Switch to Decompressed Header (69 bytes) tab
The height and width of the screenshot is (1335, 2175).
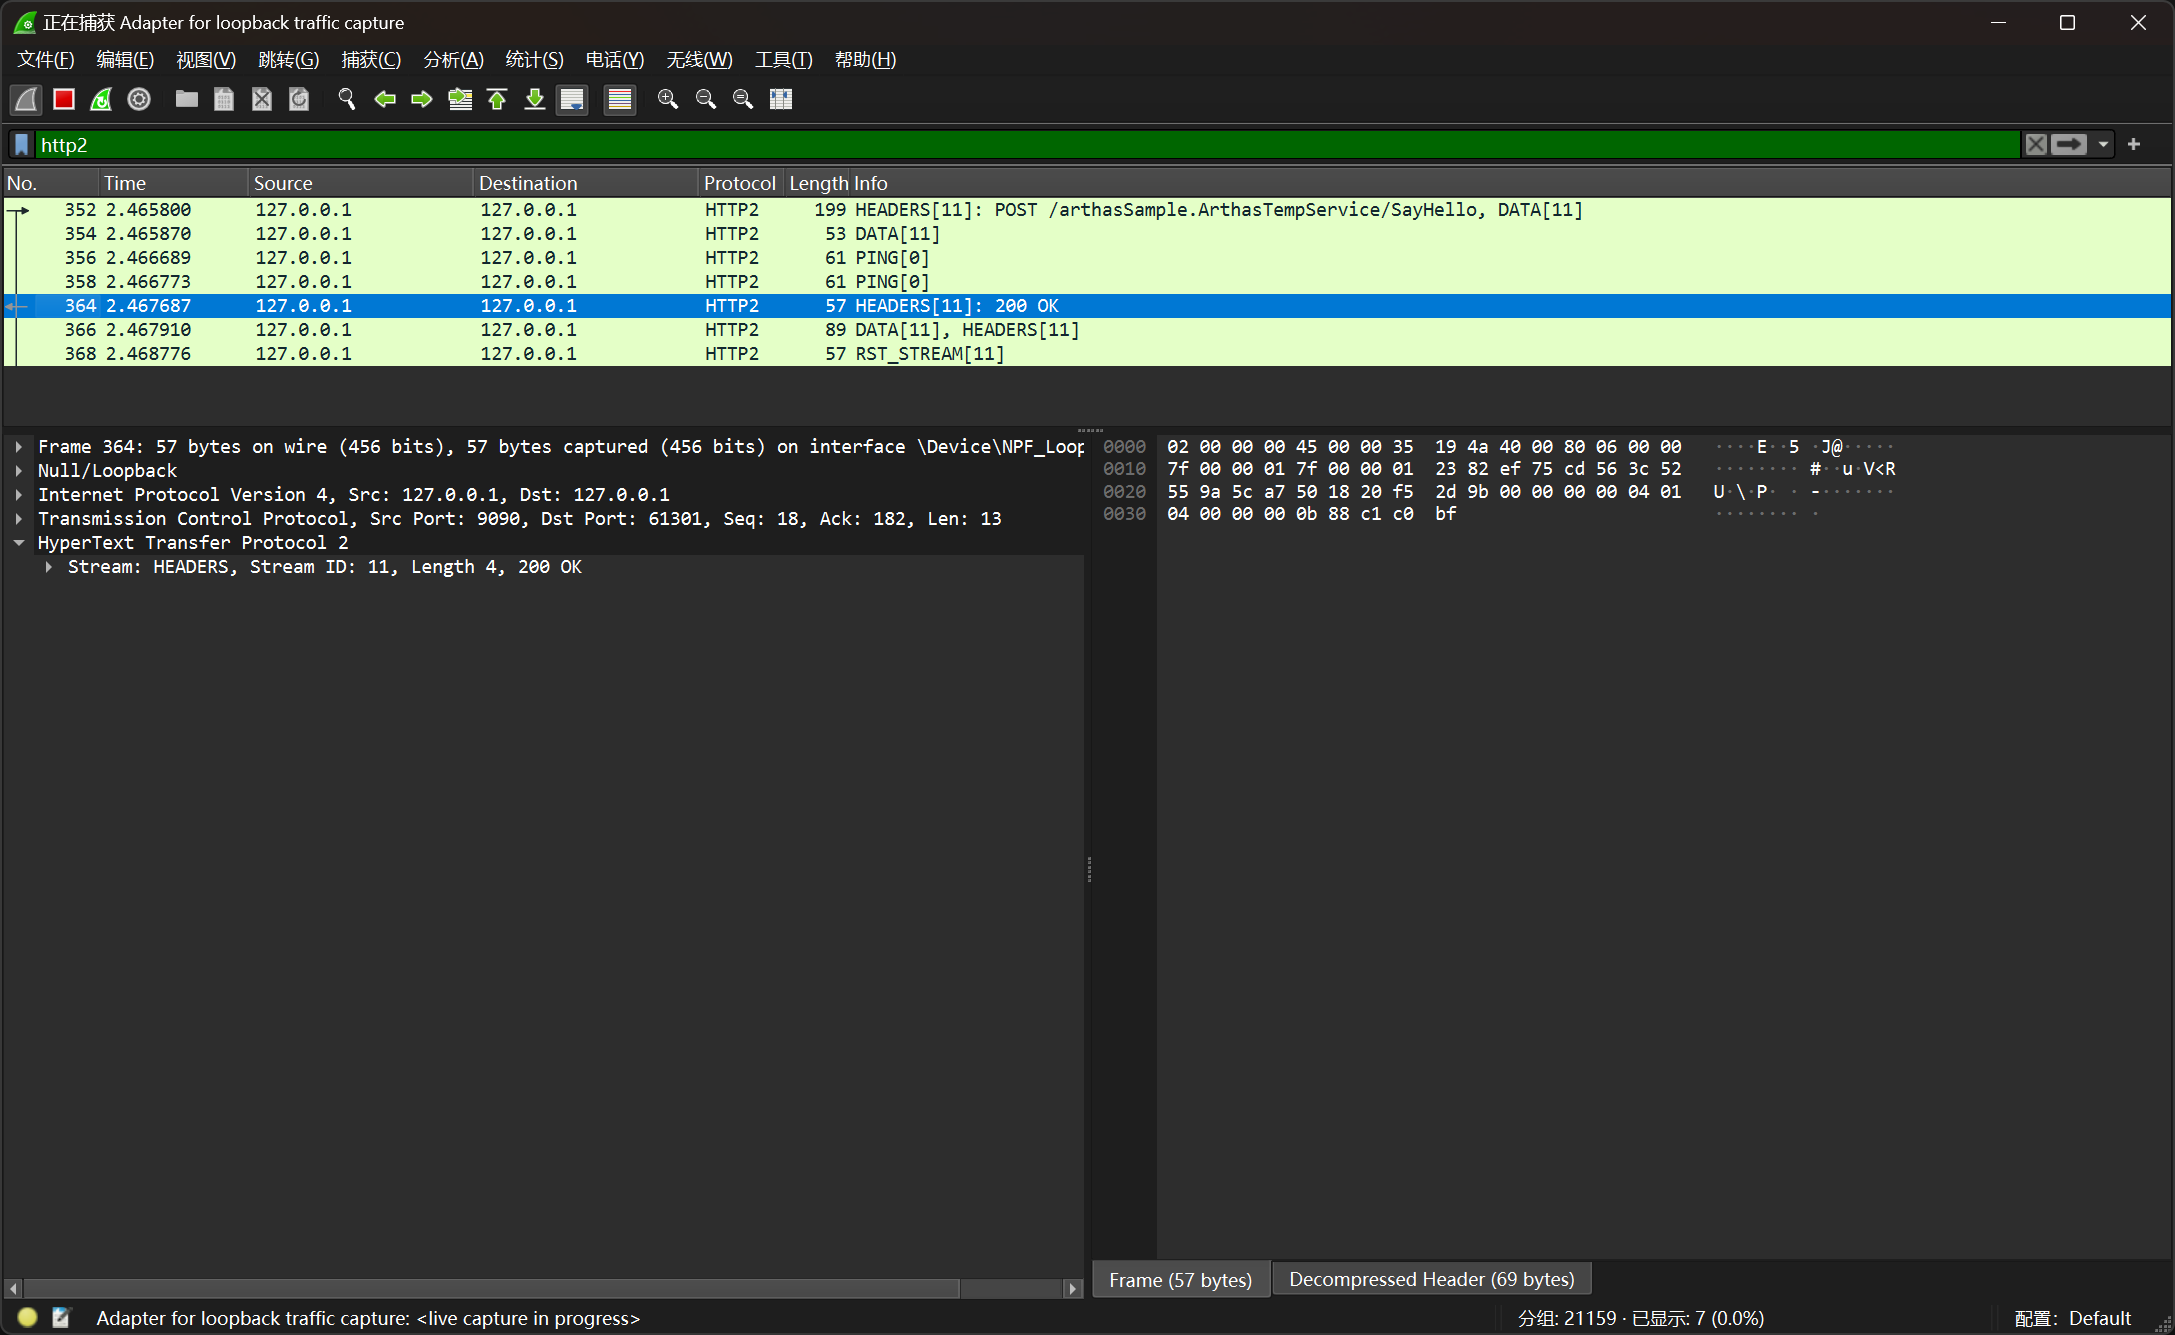coord(1431,1280)
